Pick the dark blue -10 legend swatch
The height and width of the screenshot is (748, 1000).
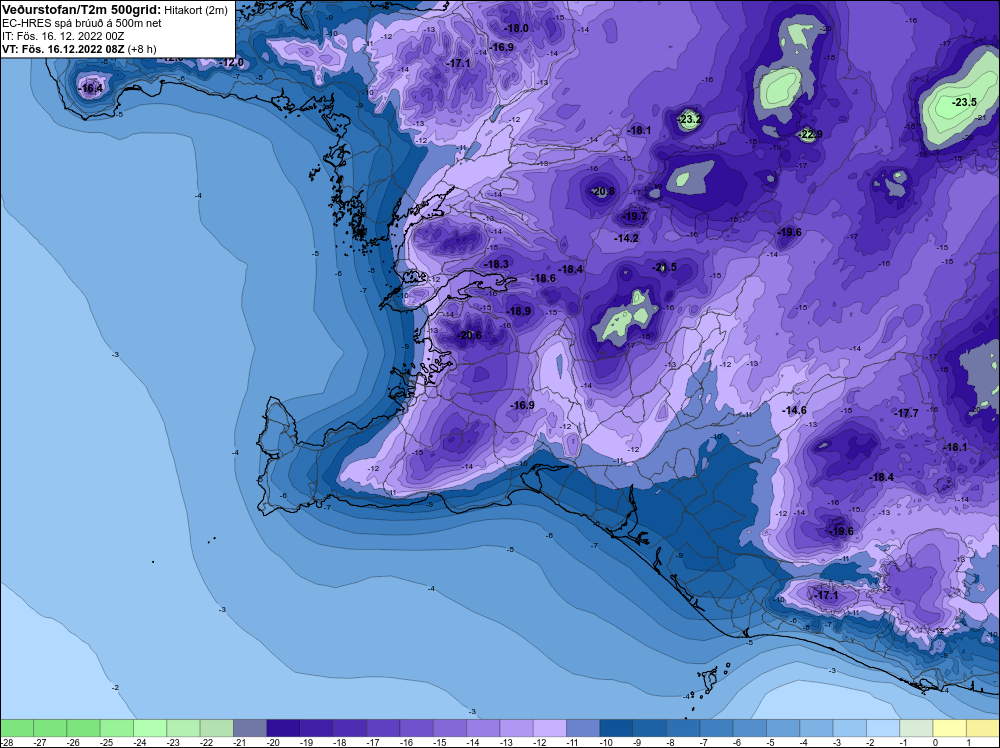click(x=616, y=728)
